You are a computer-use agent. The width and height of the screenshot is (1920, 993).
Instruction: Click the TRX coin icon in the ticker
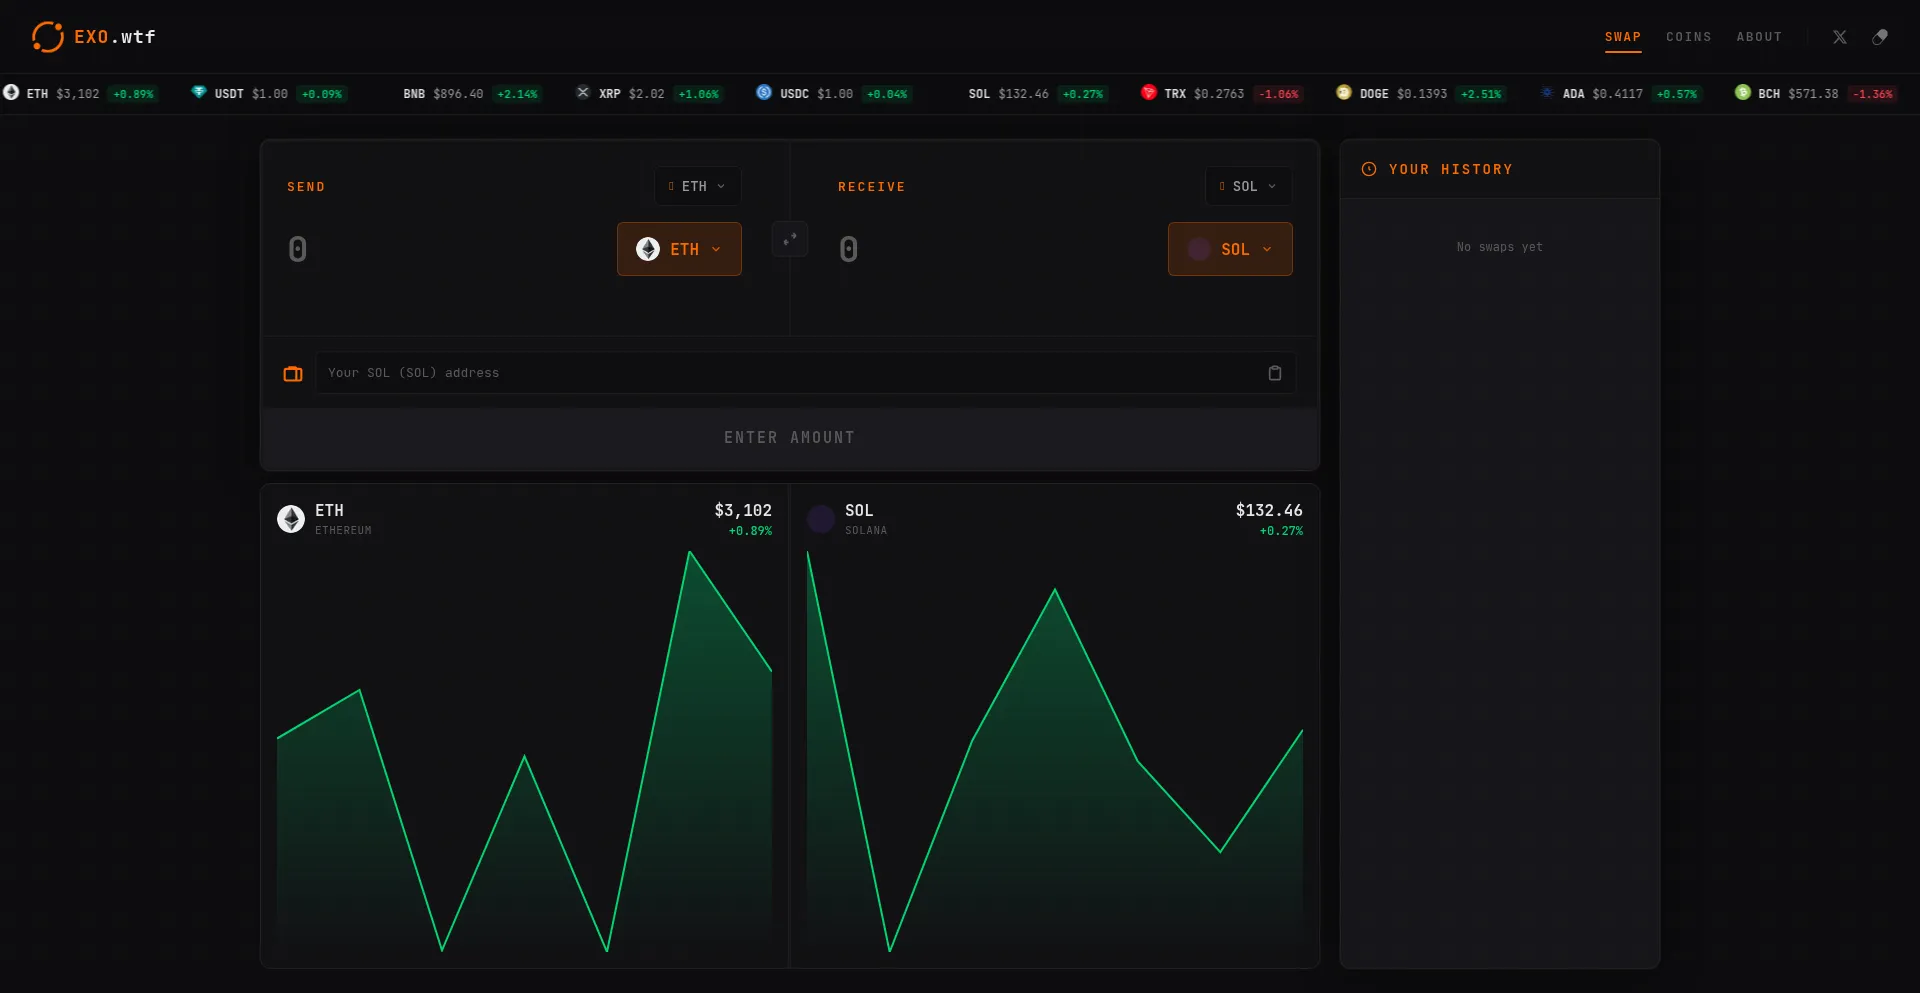1148,93
